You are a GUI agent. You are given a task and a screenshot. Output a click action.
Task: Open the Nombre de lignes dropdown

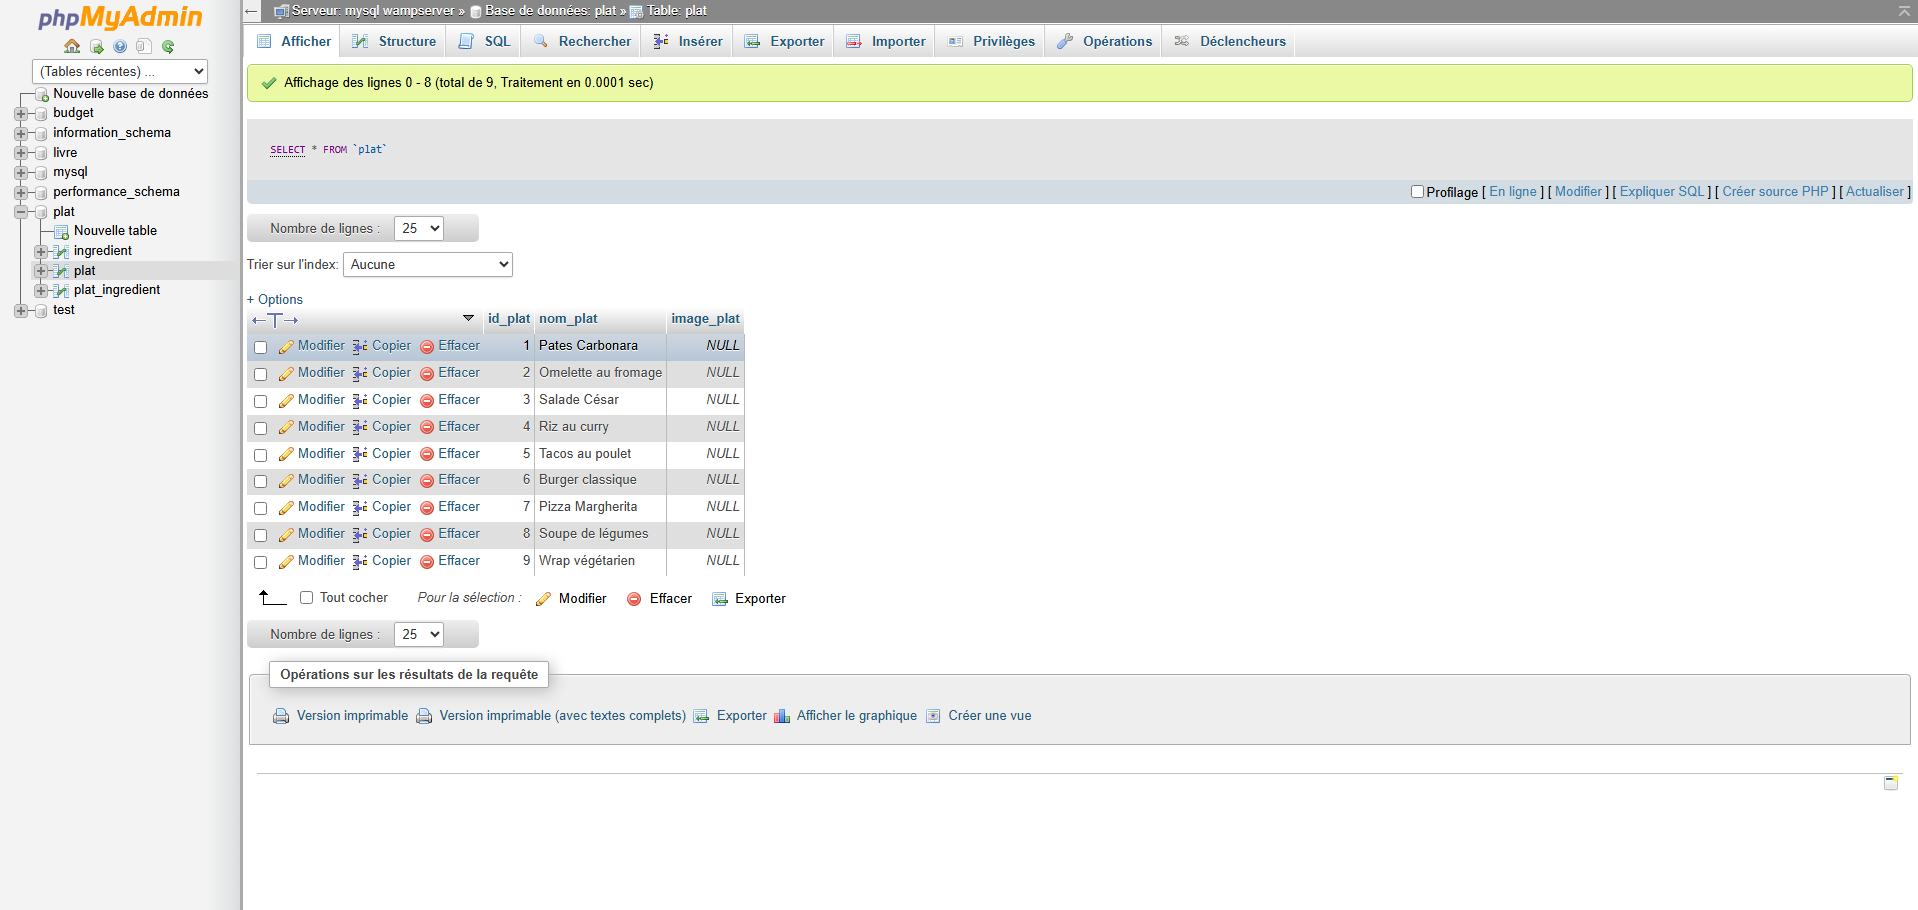tap(418, 228)
